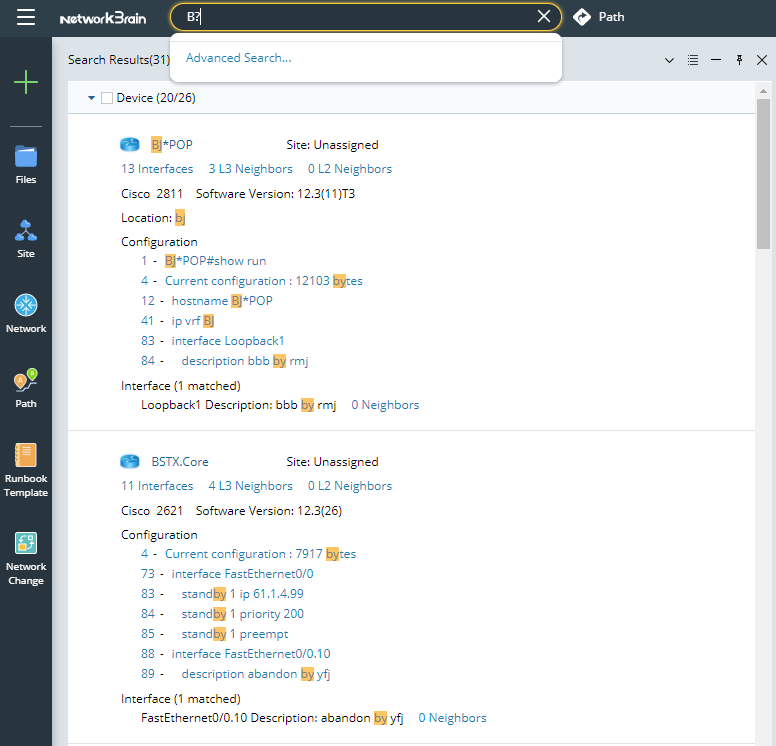776x746 pixels.
Task: View 0 L2 Neighbors of BSTX.Core
Action: (350, 486)
